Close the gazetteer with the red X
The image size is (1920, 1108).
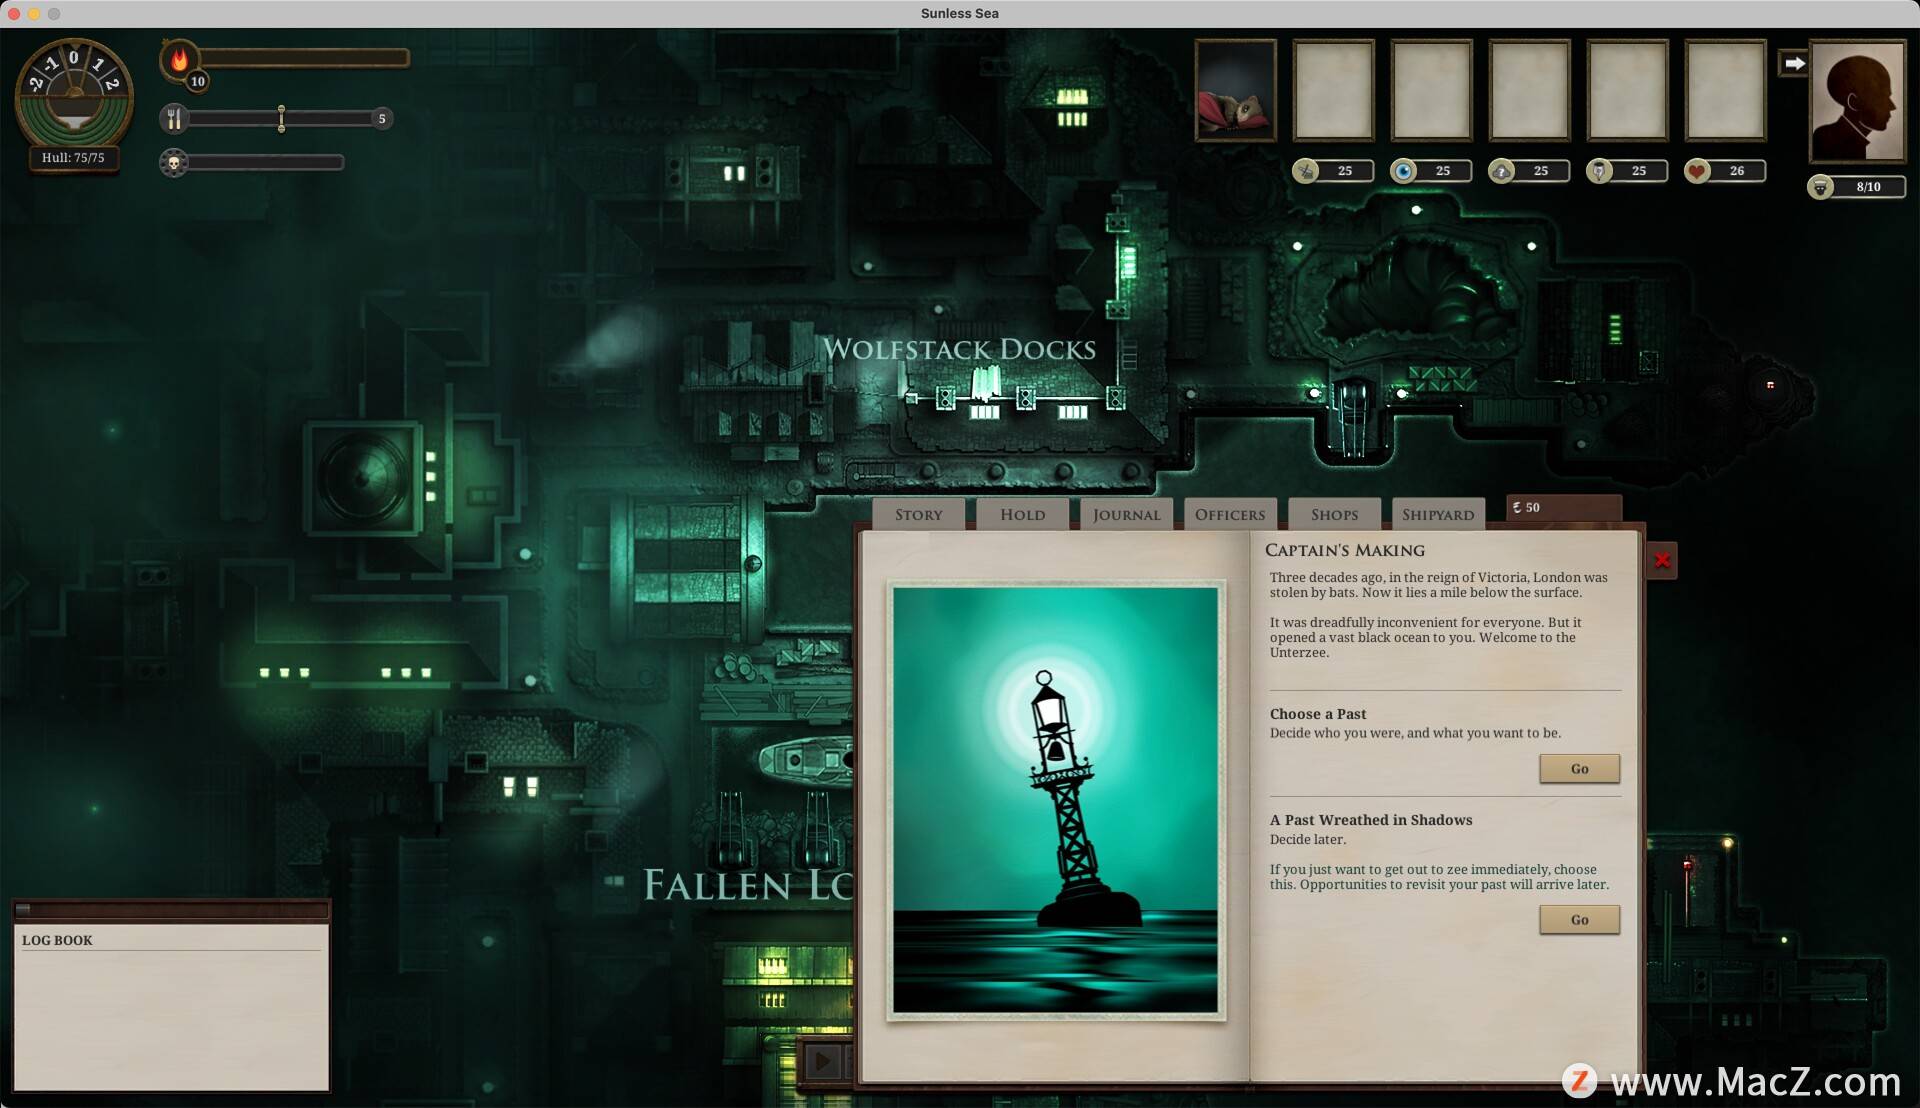1662,560
